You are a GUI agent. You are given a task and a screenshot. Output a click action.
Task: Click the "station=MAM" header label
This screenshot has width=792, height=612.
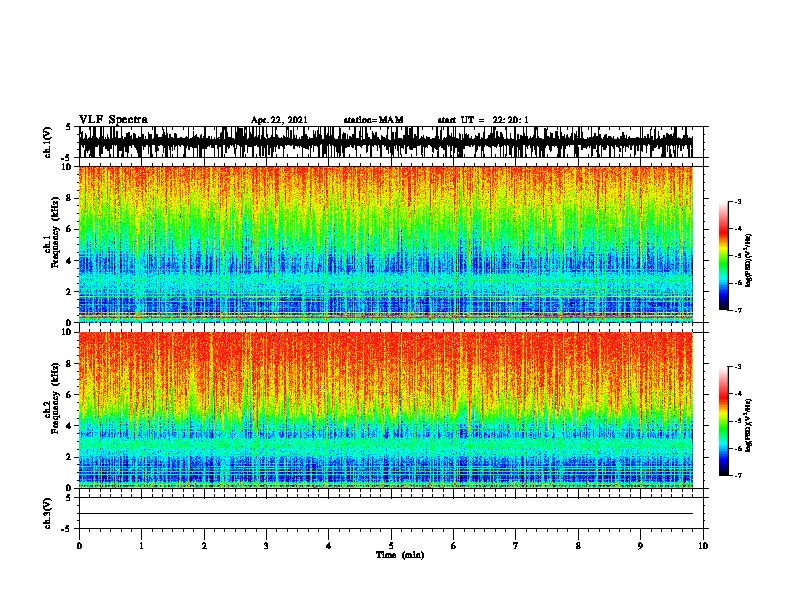point(373,120)
